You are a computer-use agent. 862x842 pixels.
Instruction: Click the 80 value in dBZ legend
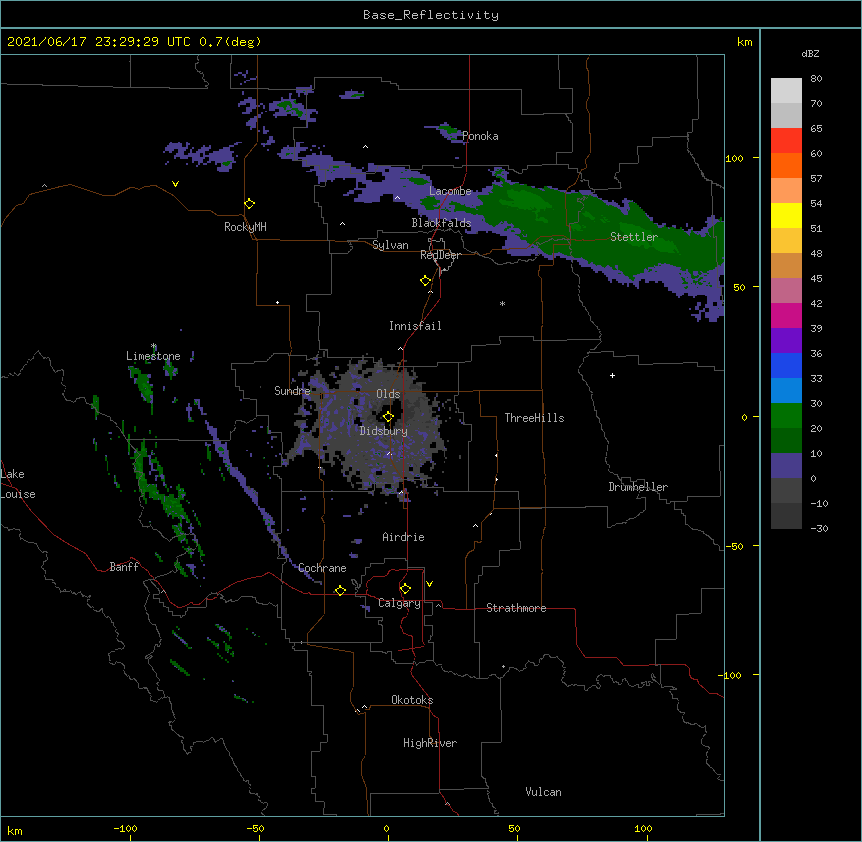tap(816, 79)
